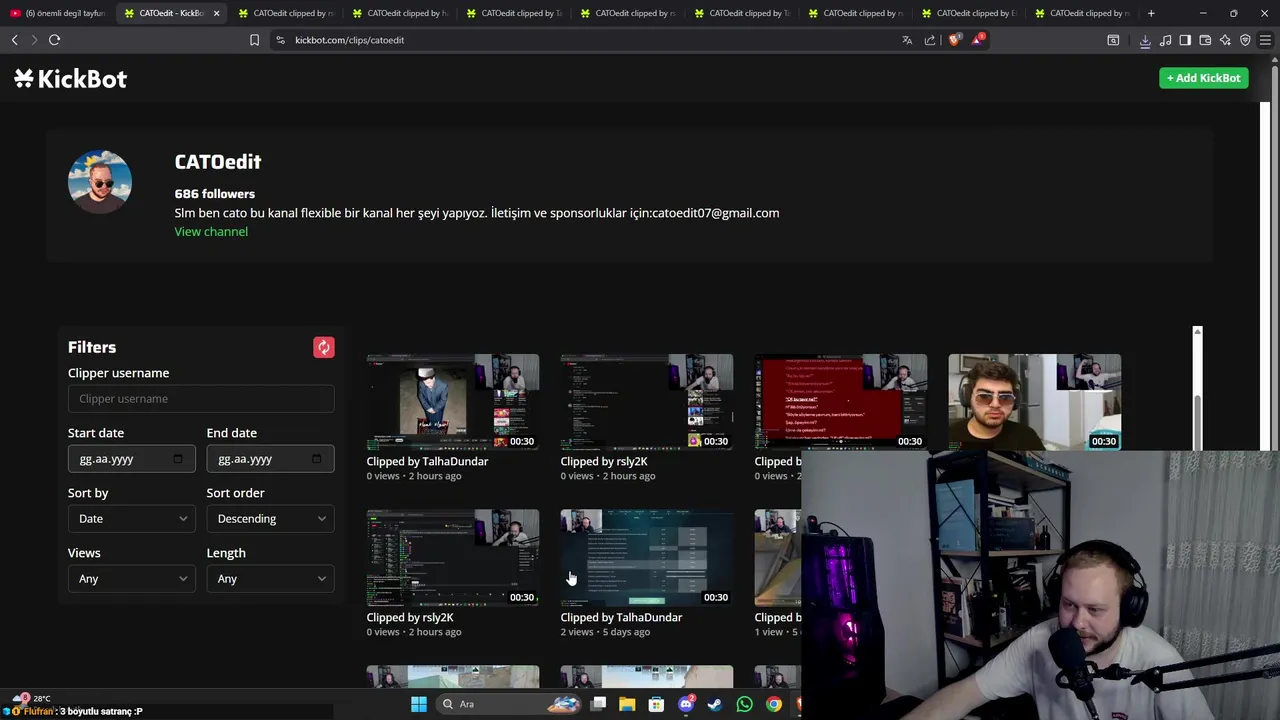Open the Sort order Descending dropdown
The height and width of the screenshot is (720, 1280).
coord(270,518)
